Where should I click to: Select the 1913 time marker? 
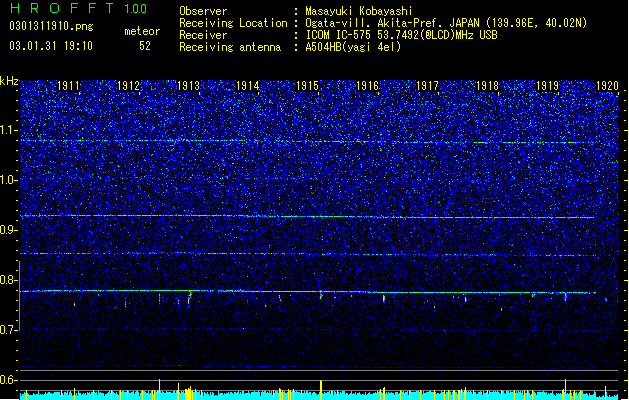tap(188, 86)
